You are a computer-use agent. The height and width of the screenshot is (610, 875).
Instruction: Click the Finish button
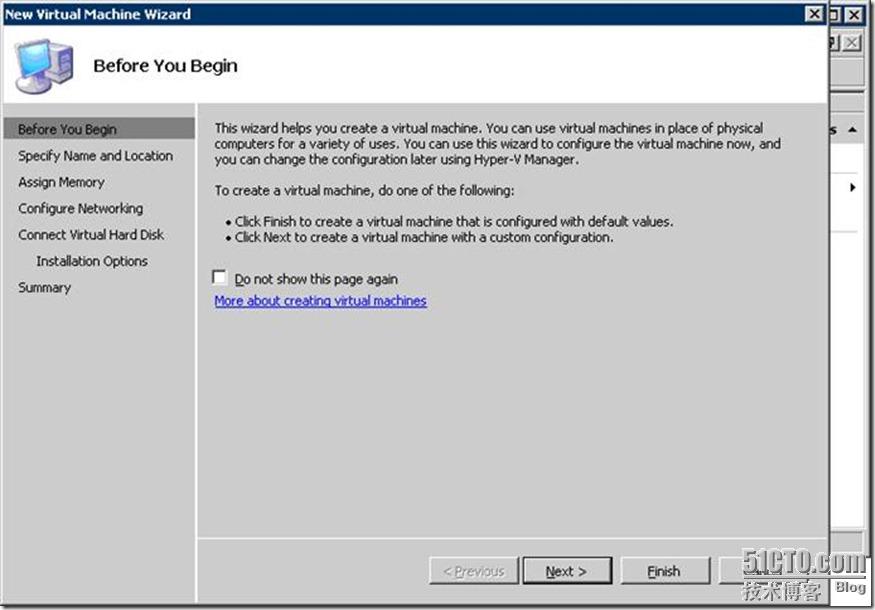click(665, 571)
